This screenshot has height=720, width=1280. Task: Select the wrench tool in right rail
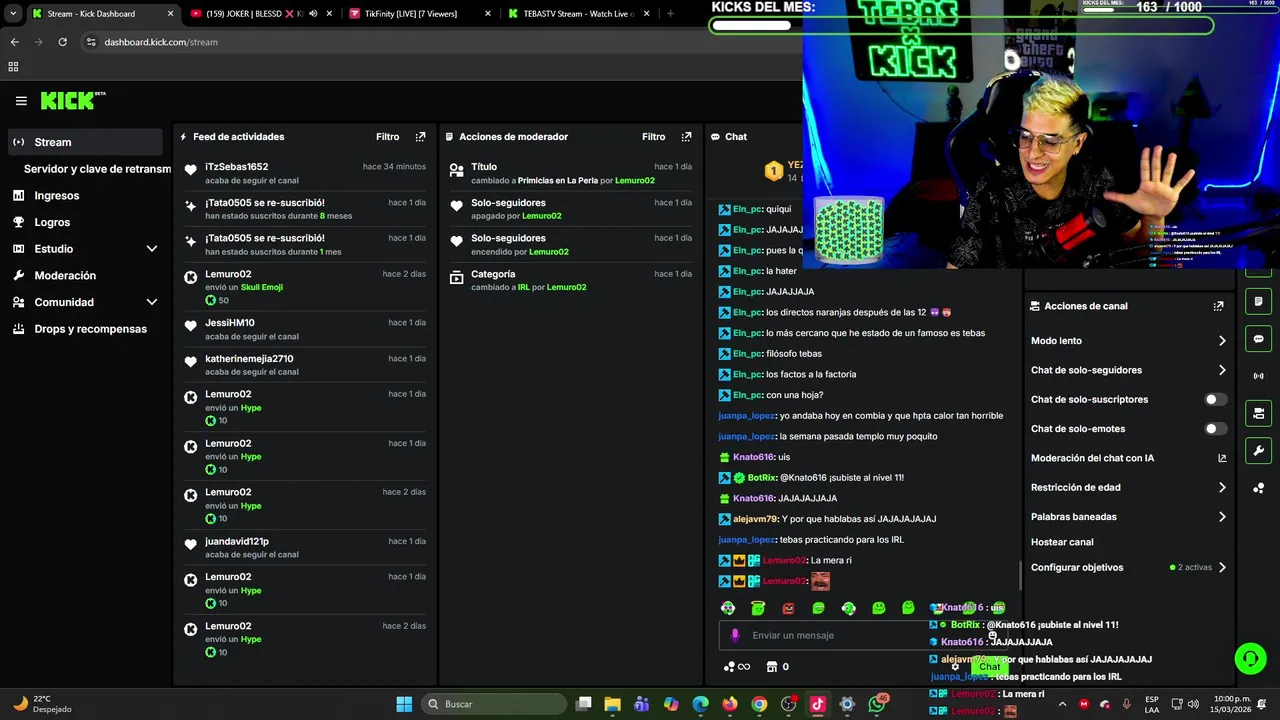tap(1258, 450)
